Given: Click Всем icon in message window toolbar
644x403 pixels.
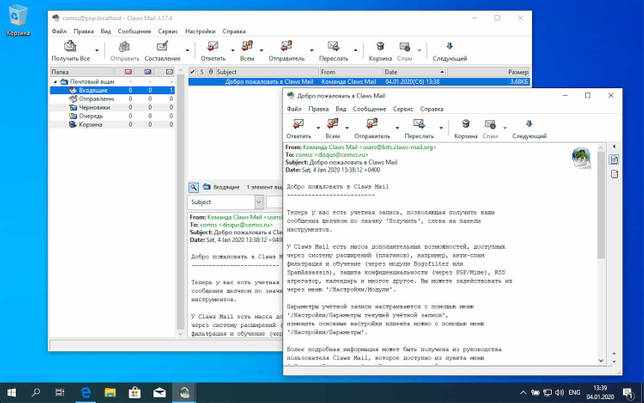Looking at the screenshot, I should (x=332, y=124).
